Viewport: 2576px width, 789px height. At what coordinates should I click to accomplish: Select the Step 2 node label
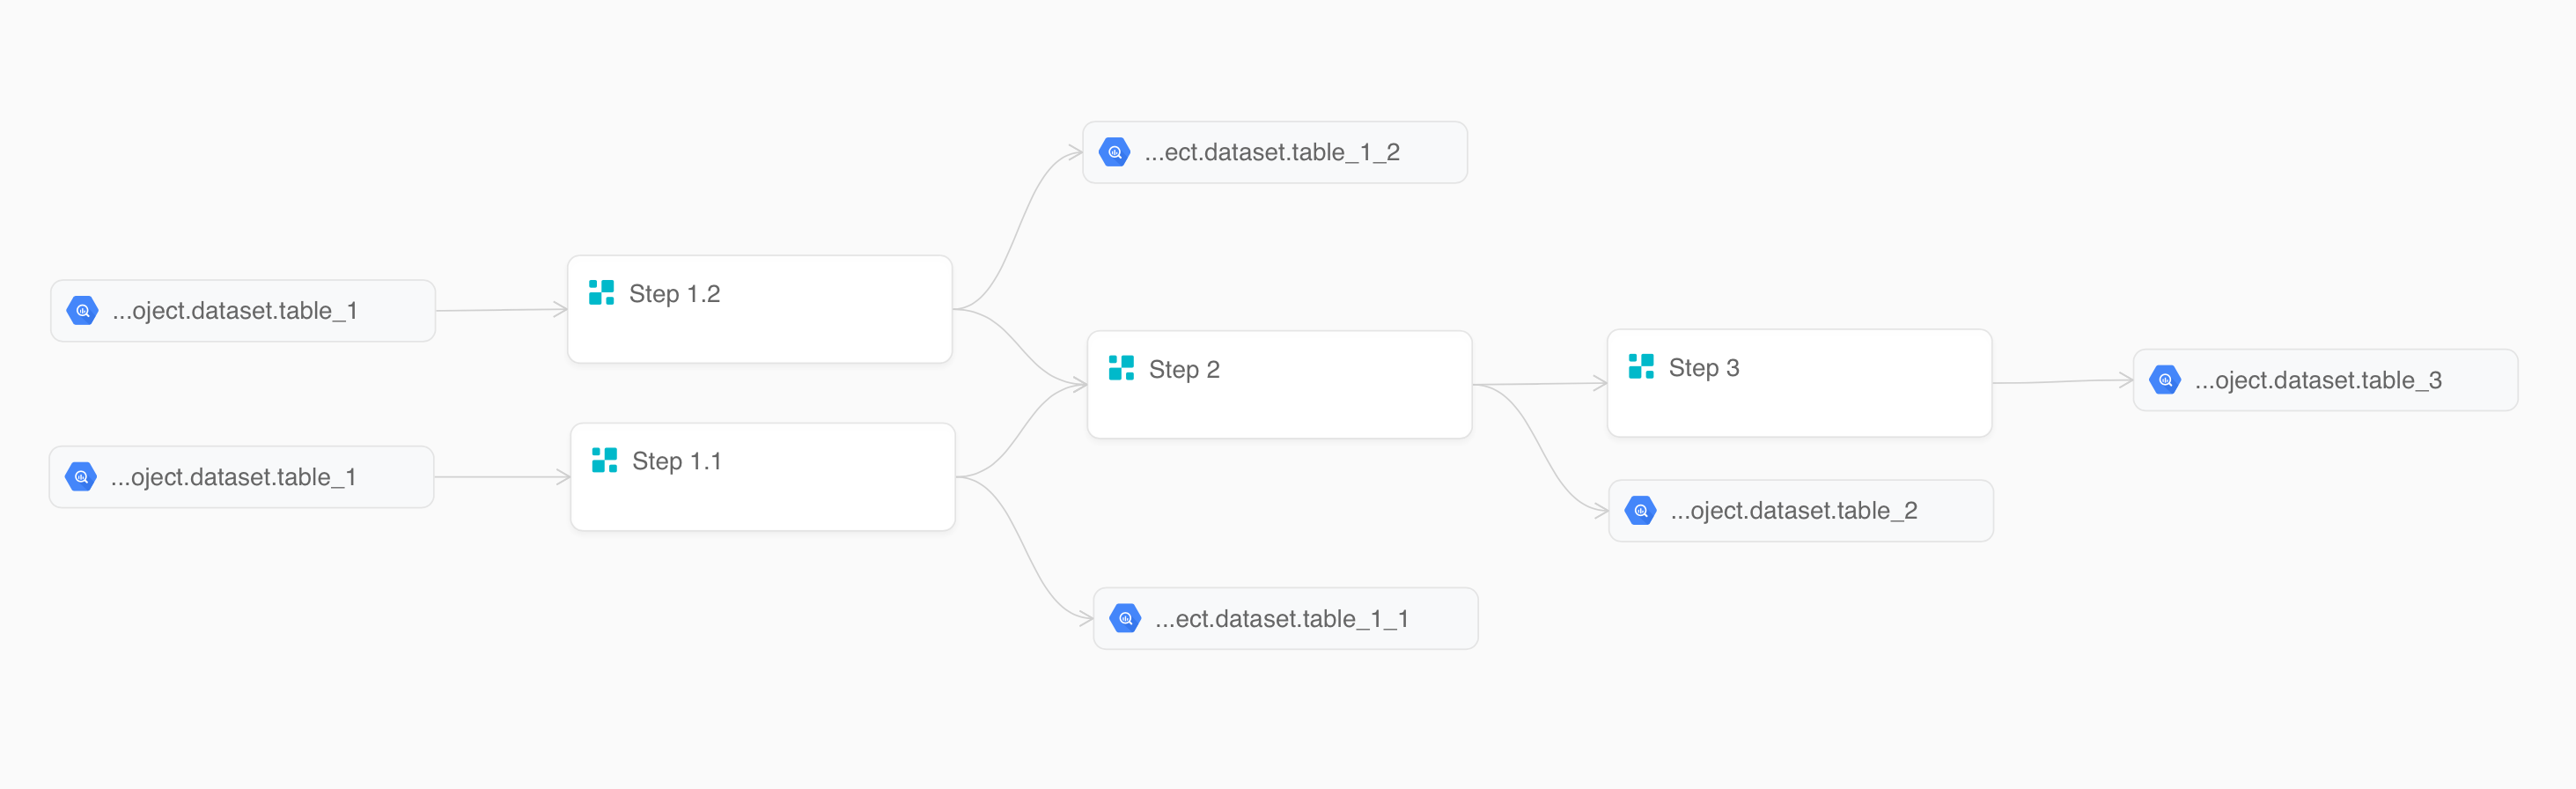[x=1184, y=369]
